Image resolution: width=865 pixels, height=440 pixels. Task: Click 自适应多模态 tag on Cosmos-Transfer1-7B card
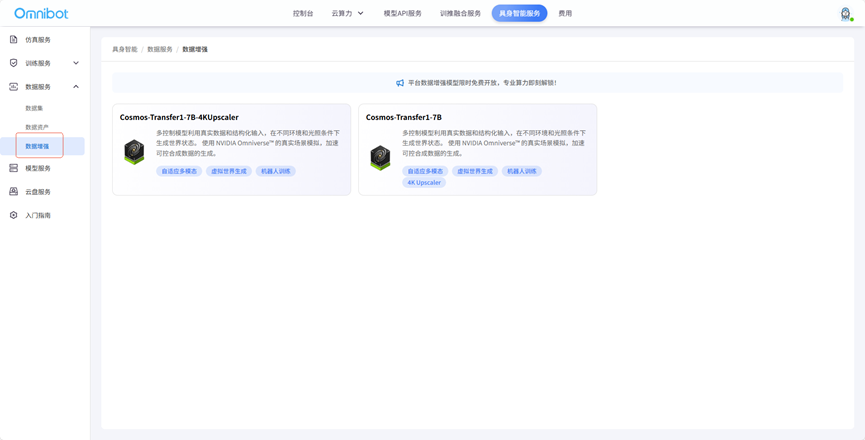(425, 171)
